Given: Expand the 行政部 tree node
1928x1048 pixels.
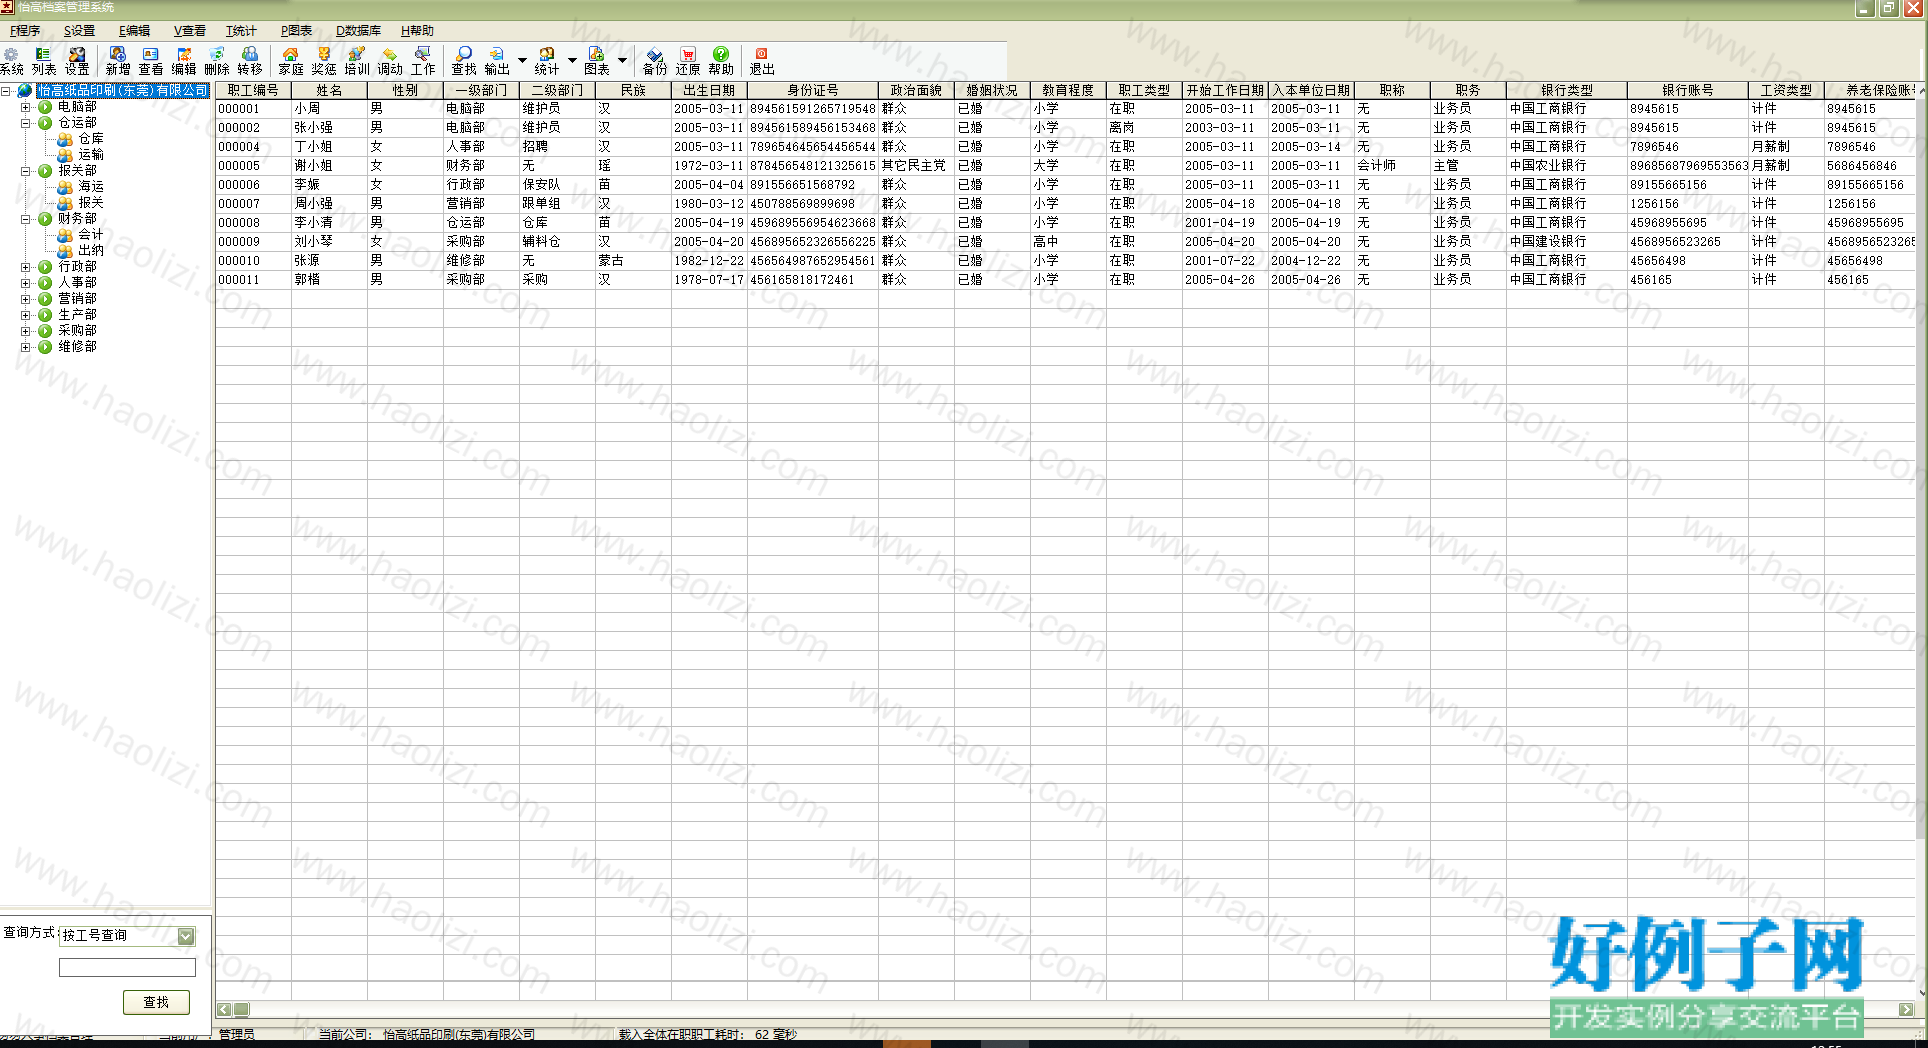Looking at the screenshot, I should (26, 267).
